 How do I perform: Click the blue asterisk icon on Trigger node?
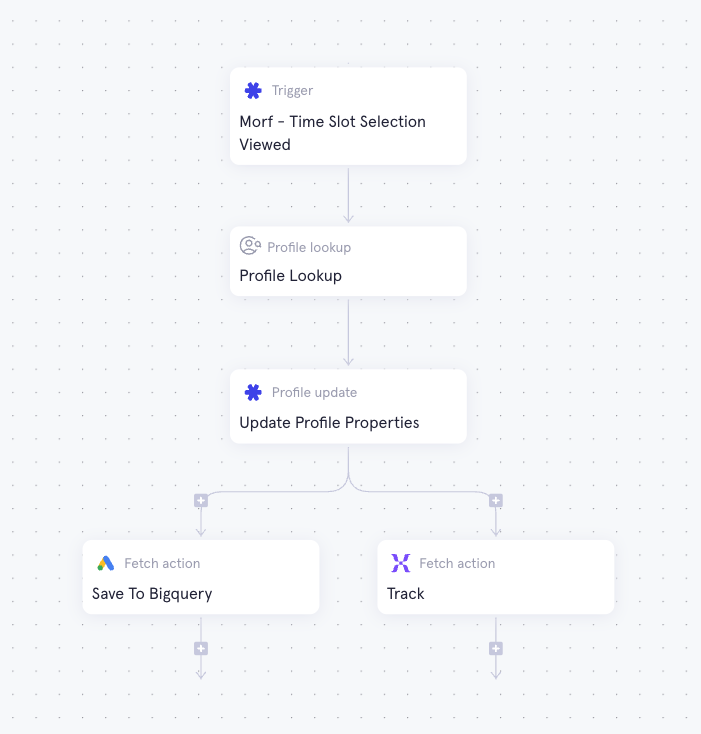click(253, 90)
